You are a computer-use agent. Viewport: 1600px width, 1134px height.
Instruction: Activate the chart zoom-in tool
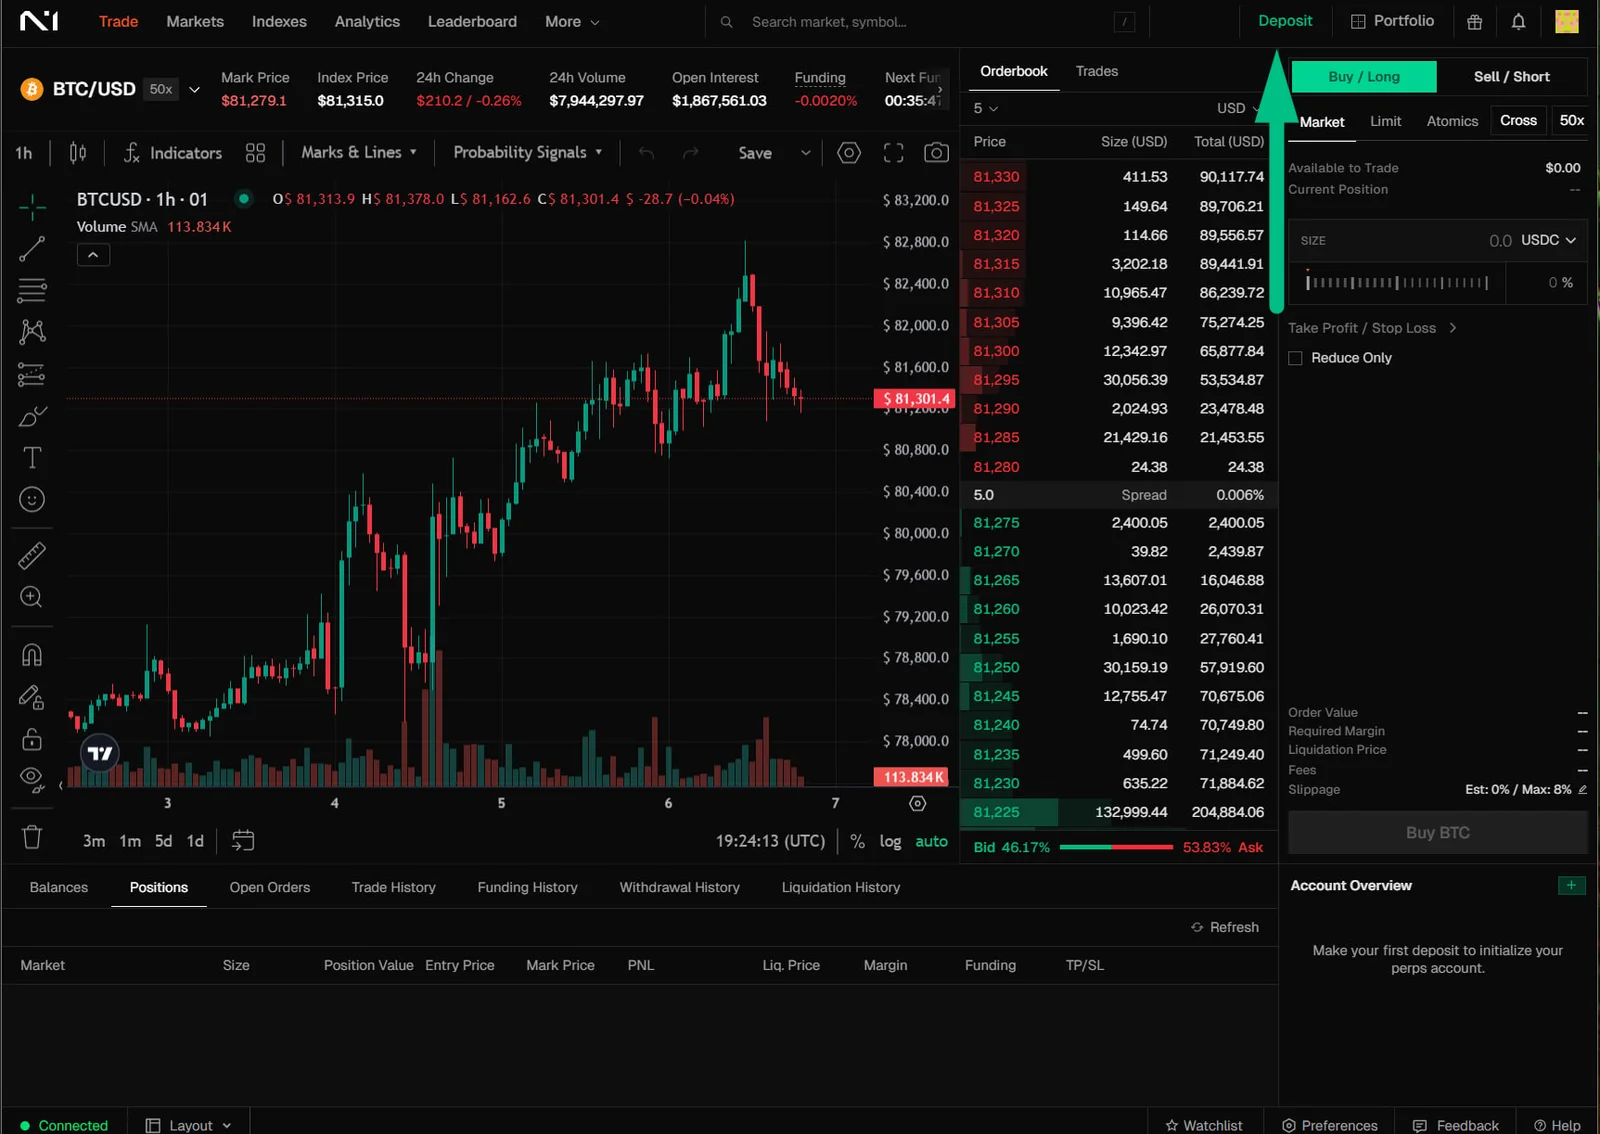pyautogui.click(x=32, y=597)
